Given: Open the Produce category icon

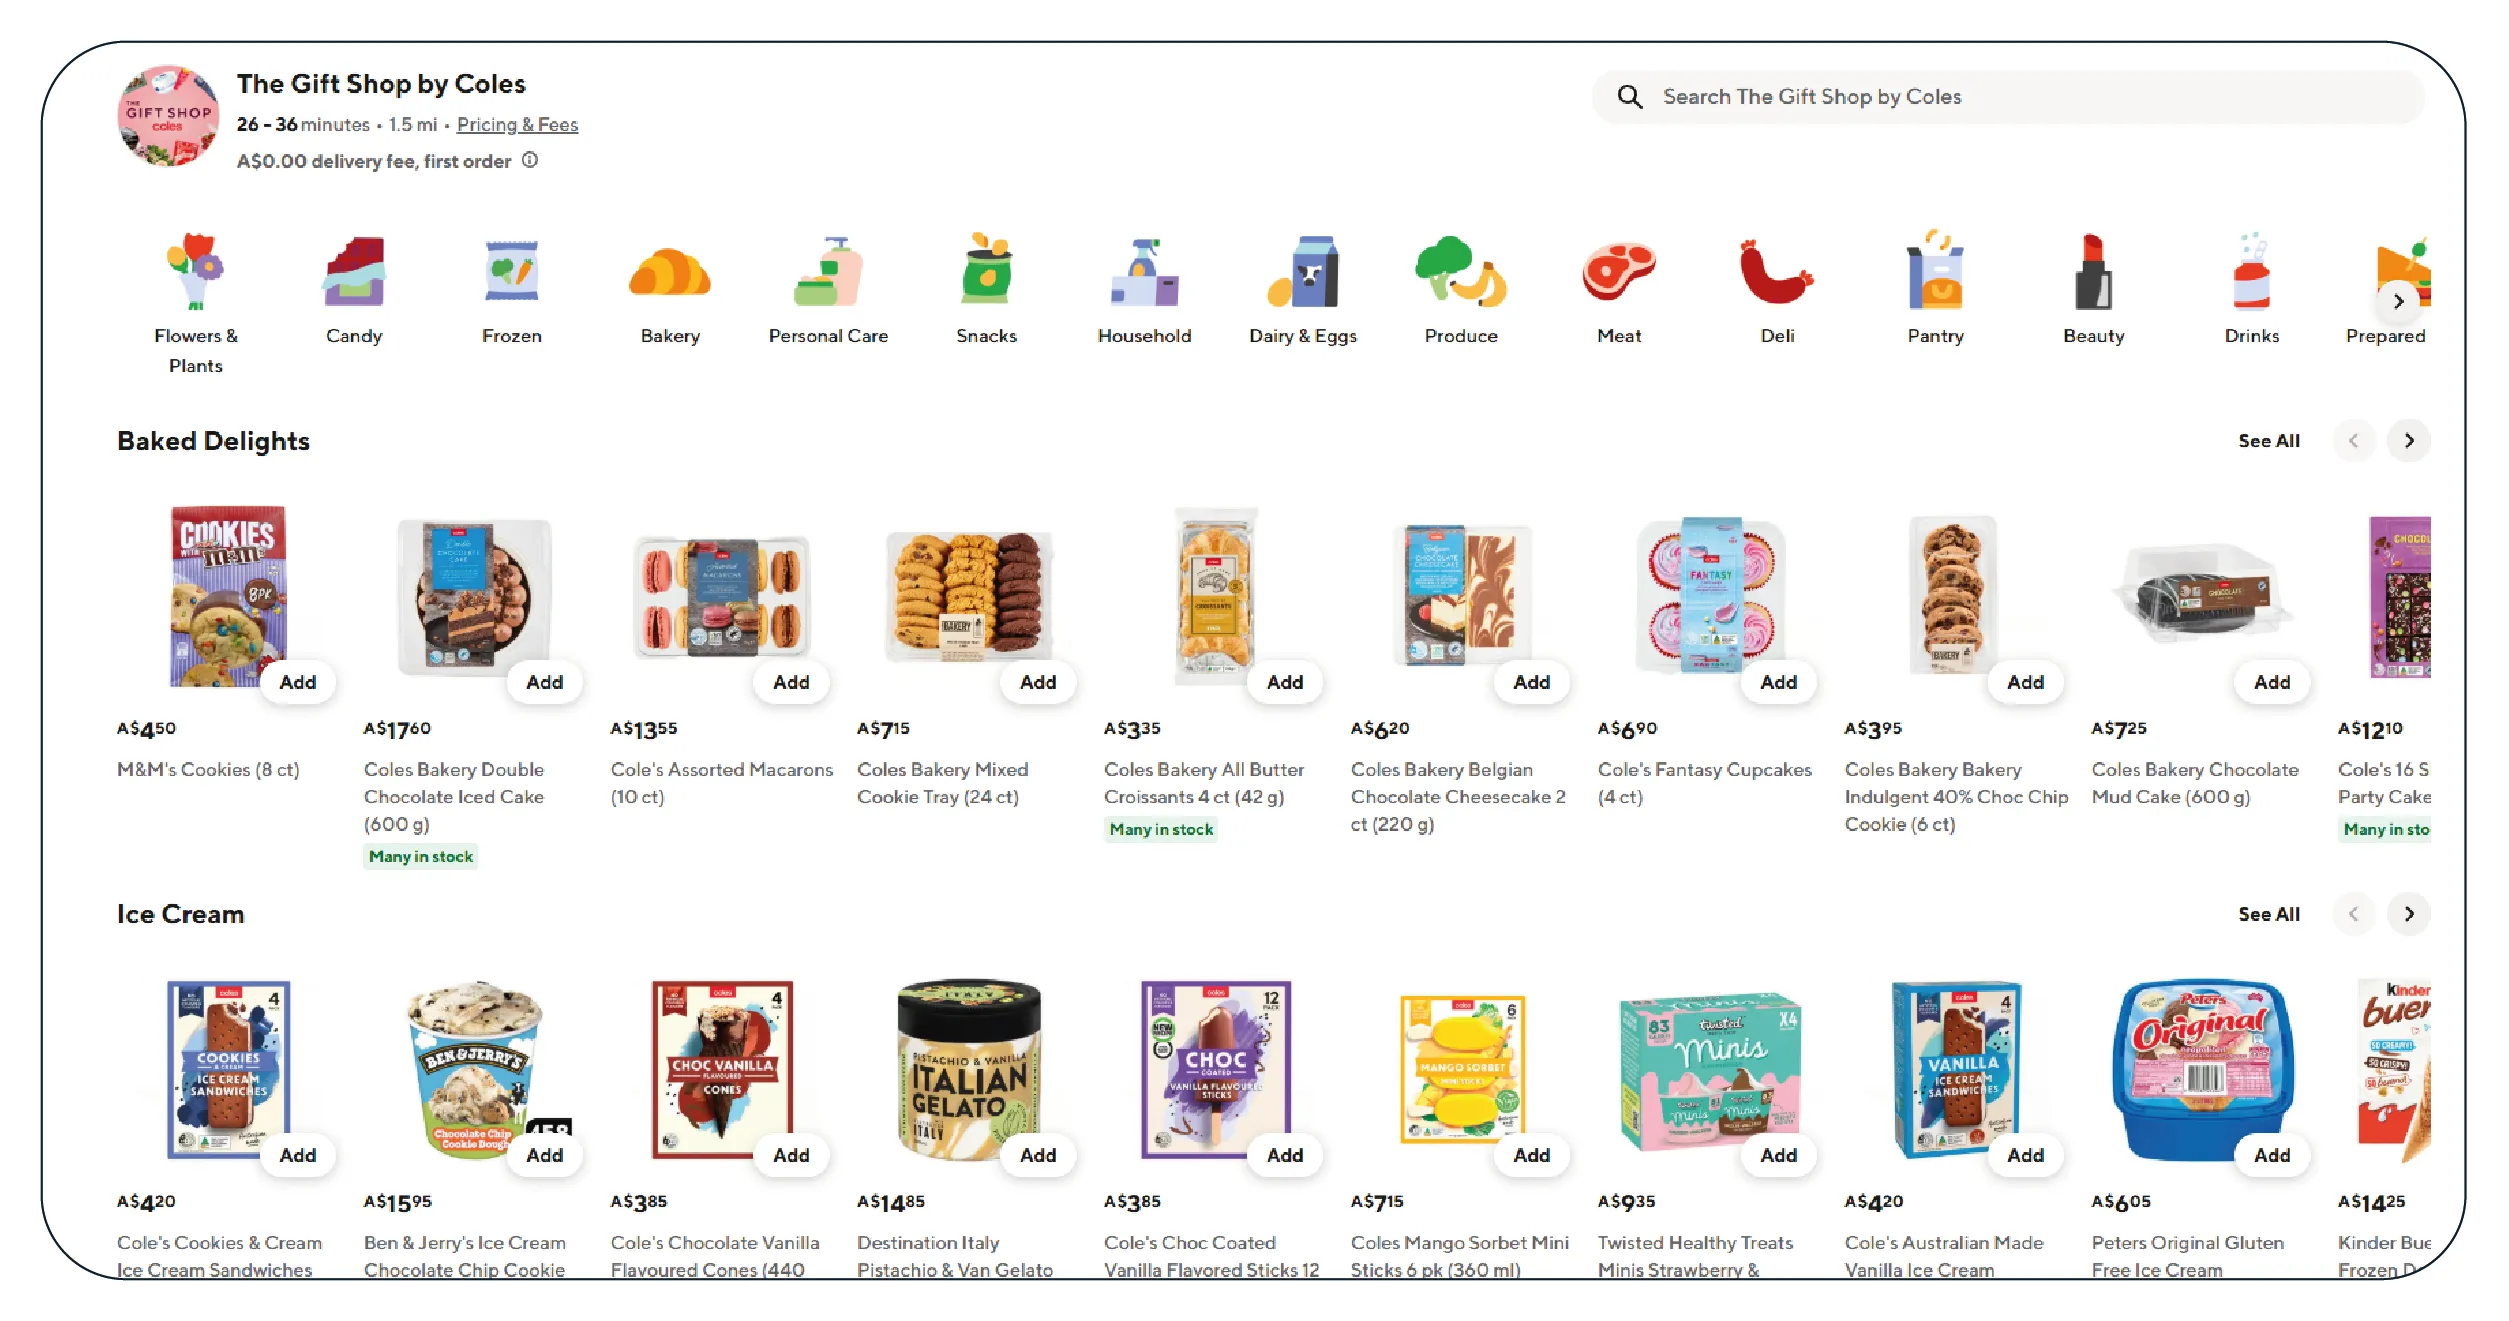Looking at the screenshot, I should [x=1461, y=271].
